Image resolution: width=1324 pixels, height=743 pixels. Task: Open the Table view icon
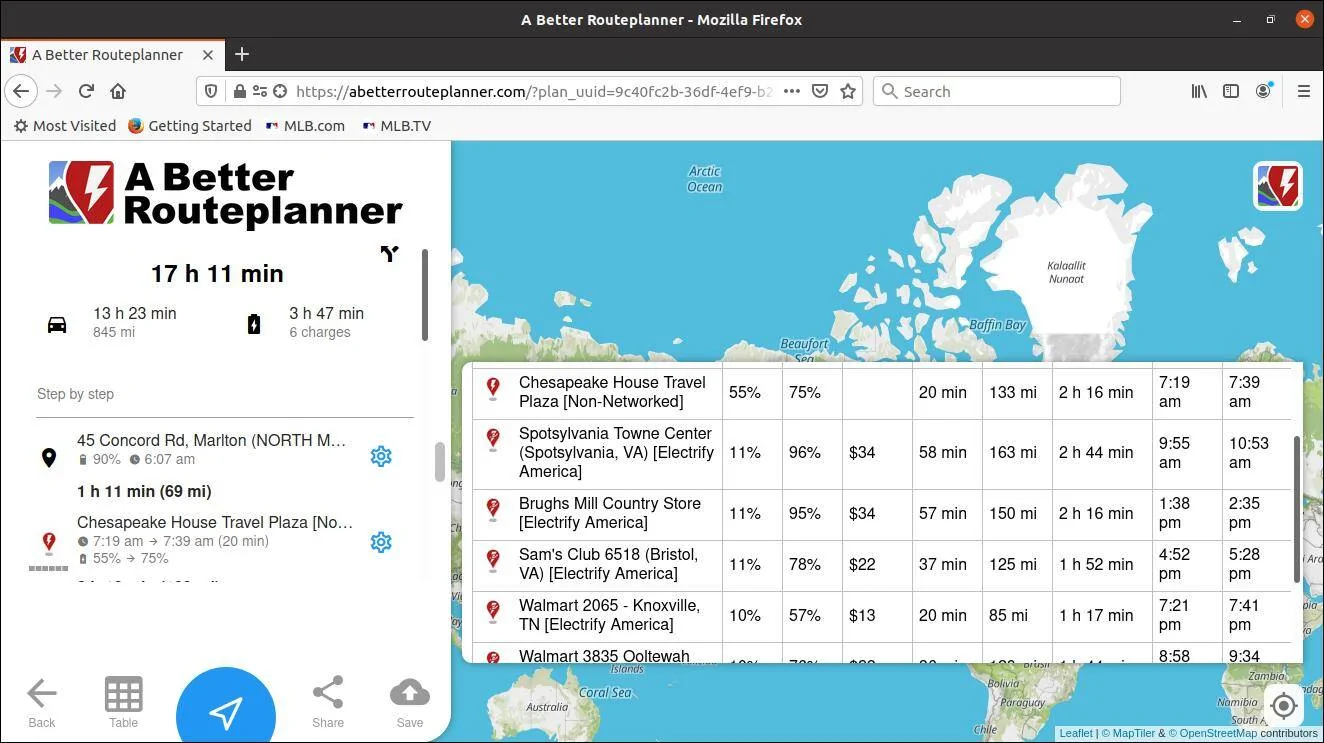coord(123,694)
